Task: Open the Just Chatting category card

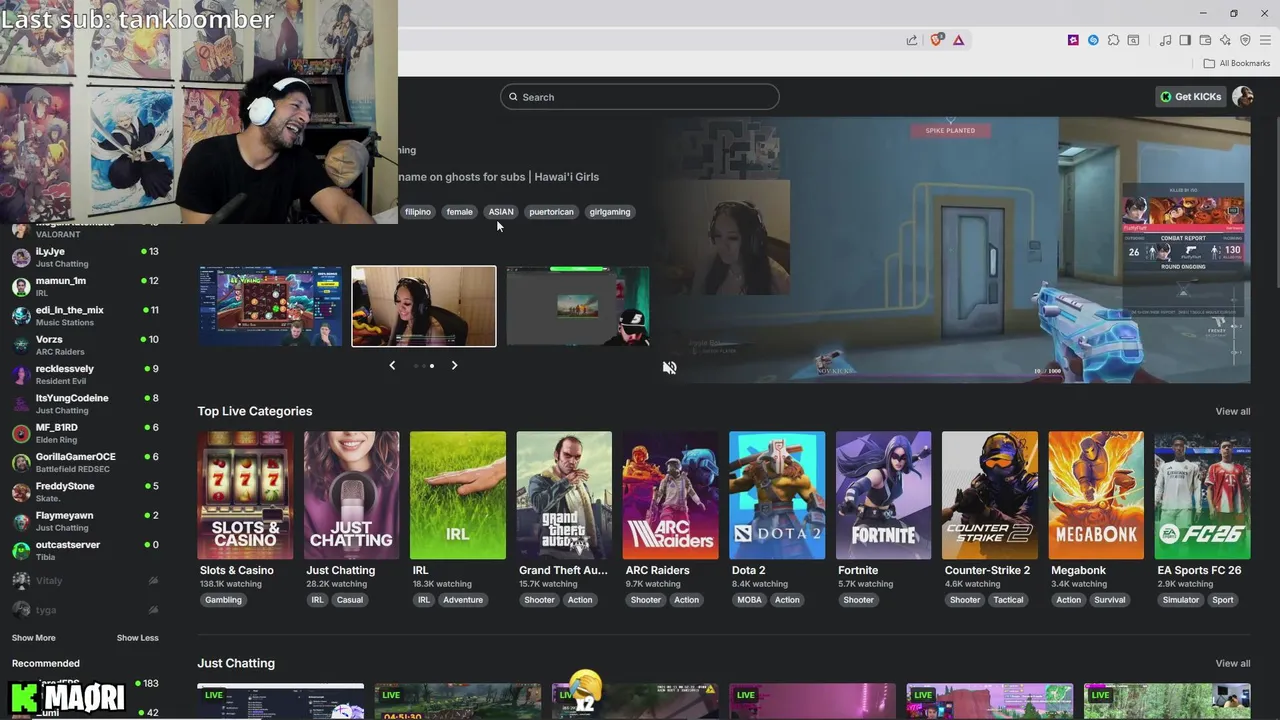Action: pos(351,495)
